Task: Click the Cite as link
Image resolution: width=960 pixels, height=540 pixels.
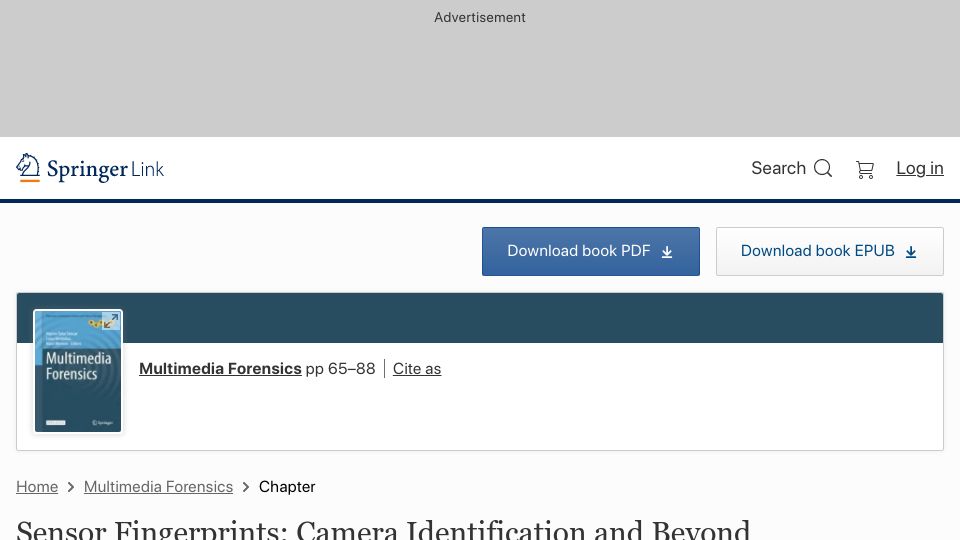Action: pyautogui.click(x=417, y=369)
